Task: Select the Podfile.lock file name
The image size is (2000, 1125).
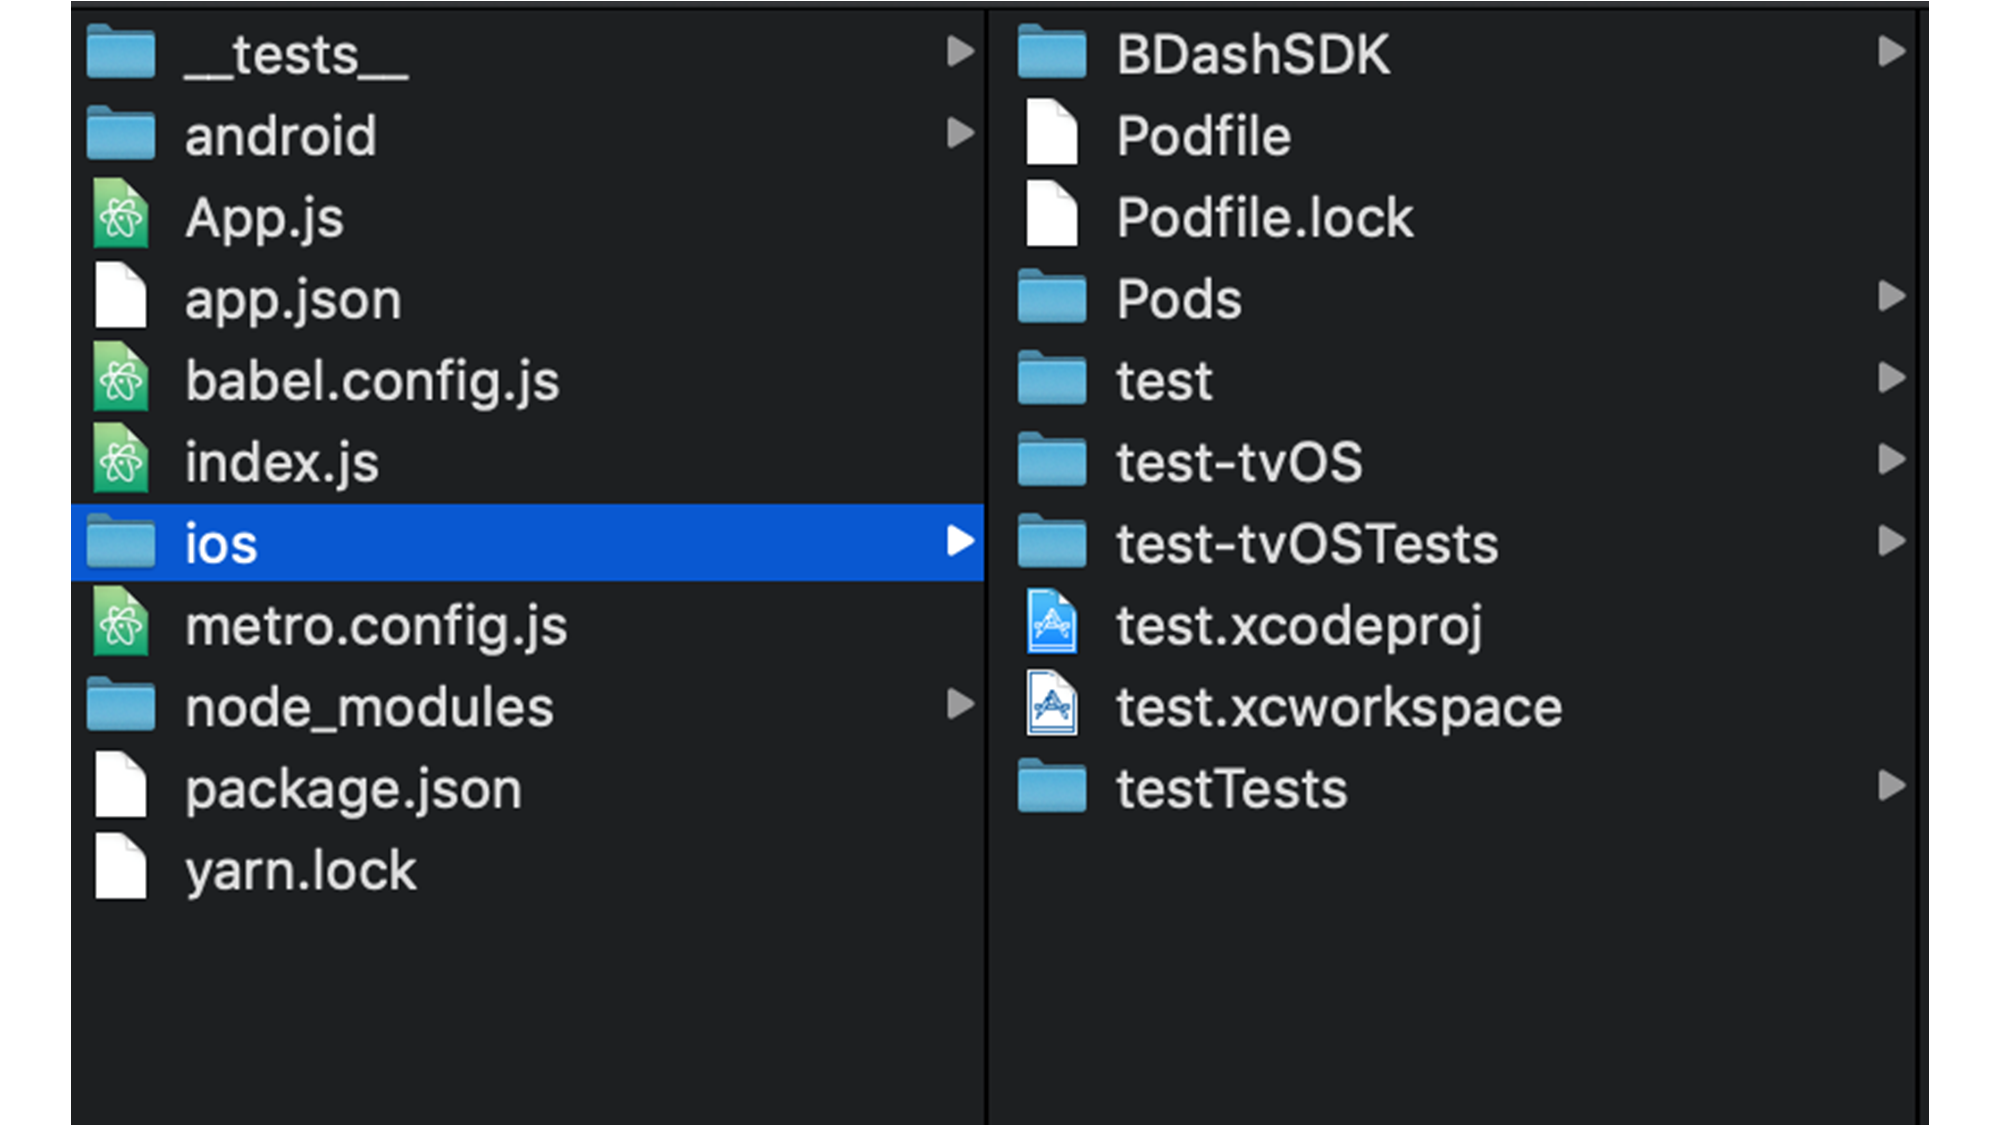Action: 1265,217
